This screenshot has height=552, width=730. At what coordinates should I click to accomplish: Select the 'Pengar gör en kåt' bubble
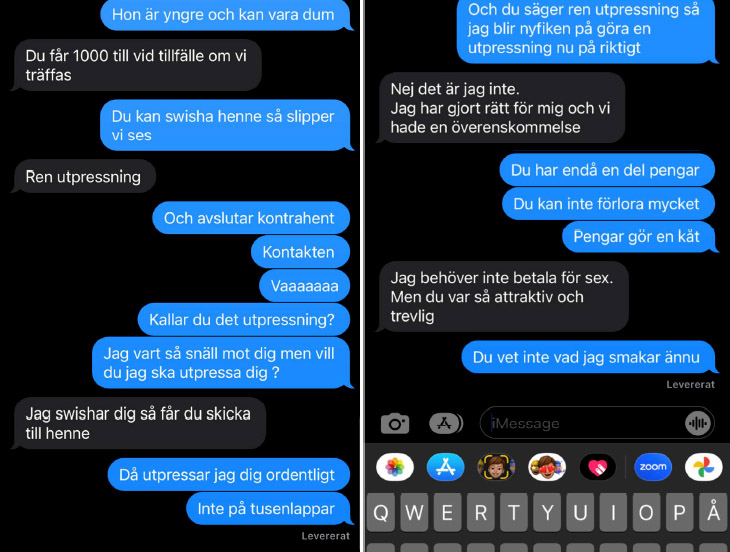(639, 236)
